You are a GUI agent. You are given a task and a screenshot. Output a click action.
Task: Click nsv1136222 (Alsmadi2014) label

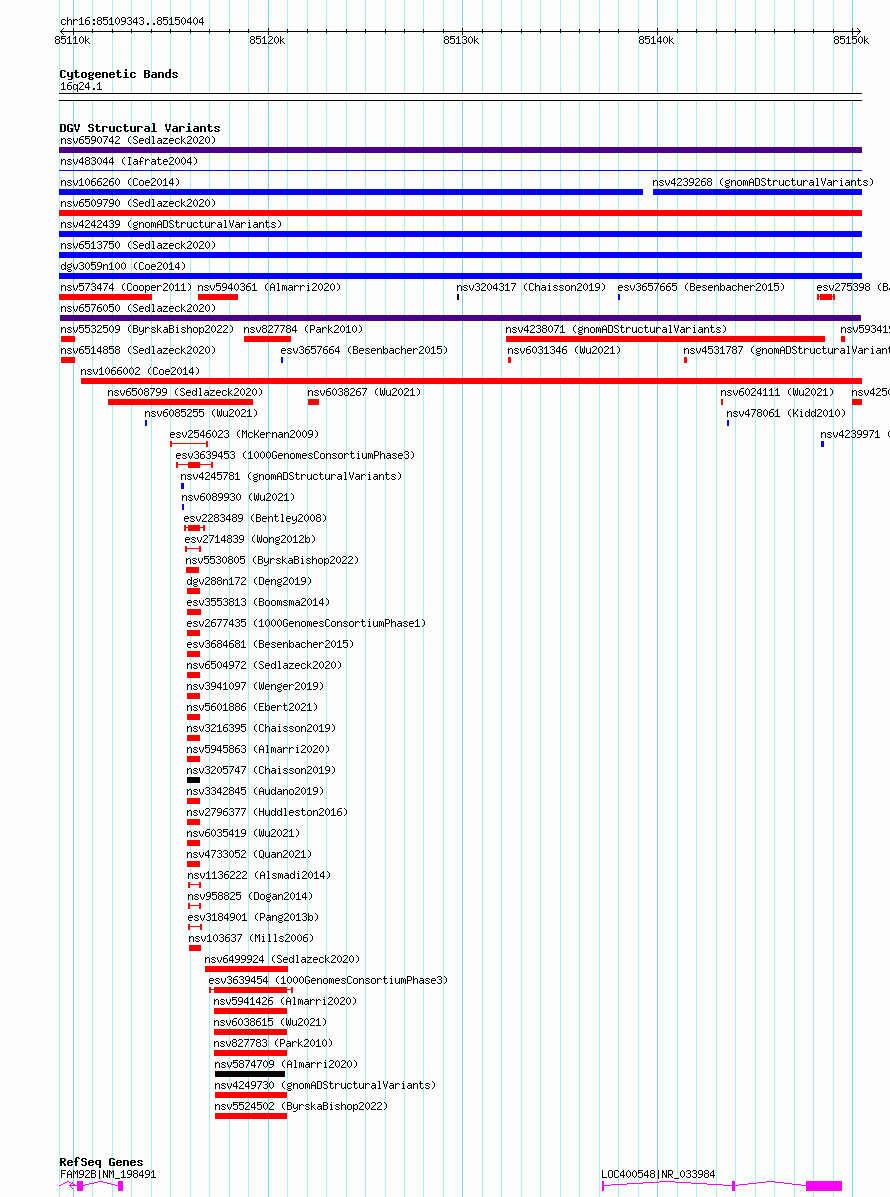[x=259, y=875]
